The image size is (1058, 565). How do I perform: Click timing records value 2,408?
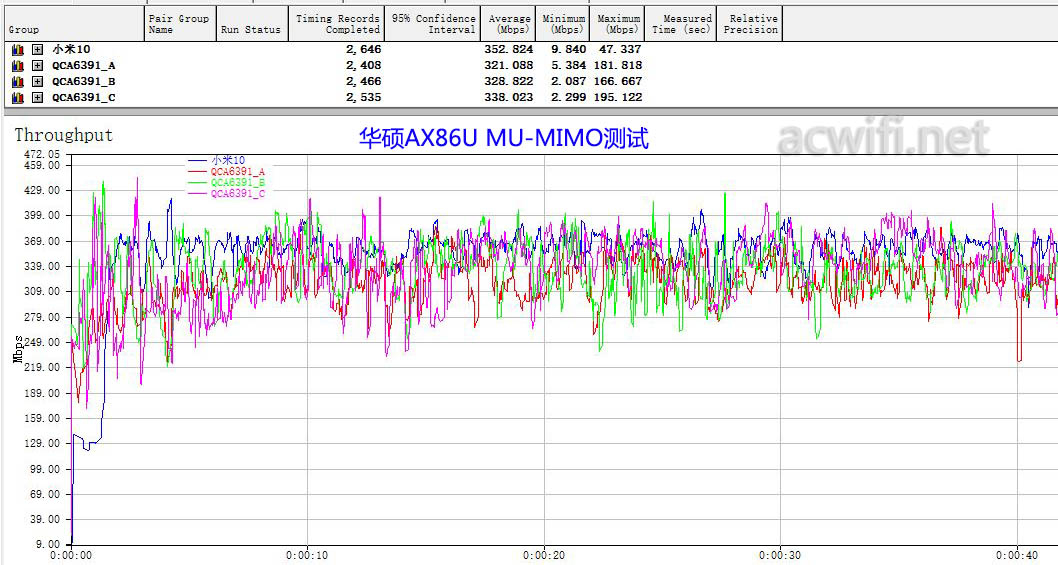click(x=364, y=65)
